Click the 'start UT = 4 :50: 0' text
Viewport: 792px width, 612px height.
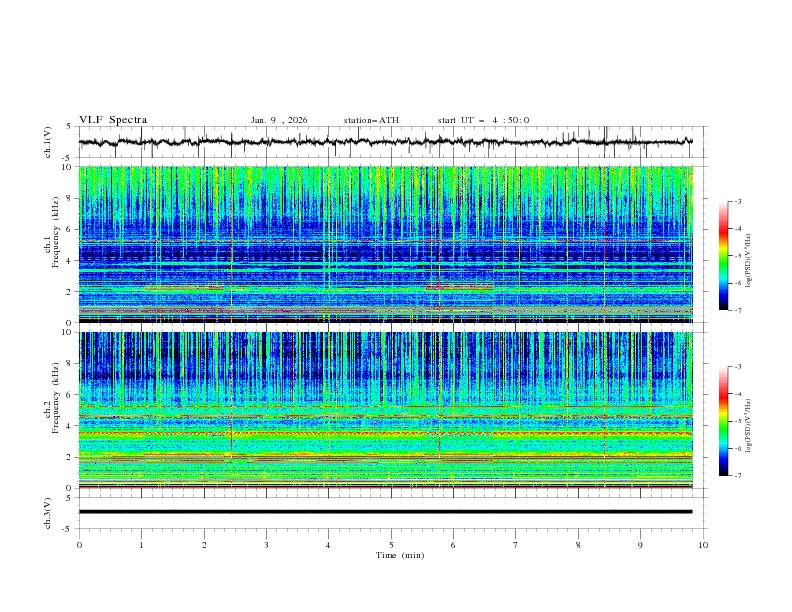[x=483, y=120]
